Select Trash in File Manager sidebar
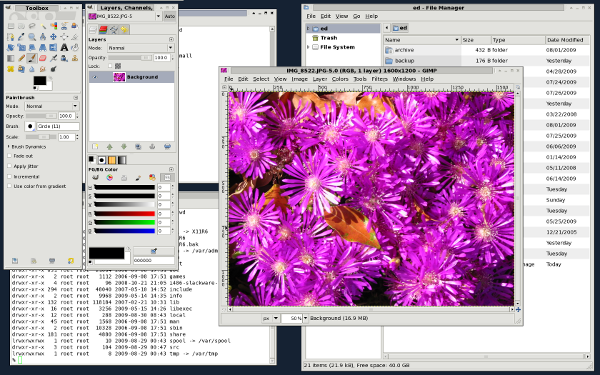600x375 pixels. tap(329, 38)
